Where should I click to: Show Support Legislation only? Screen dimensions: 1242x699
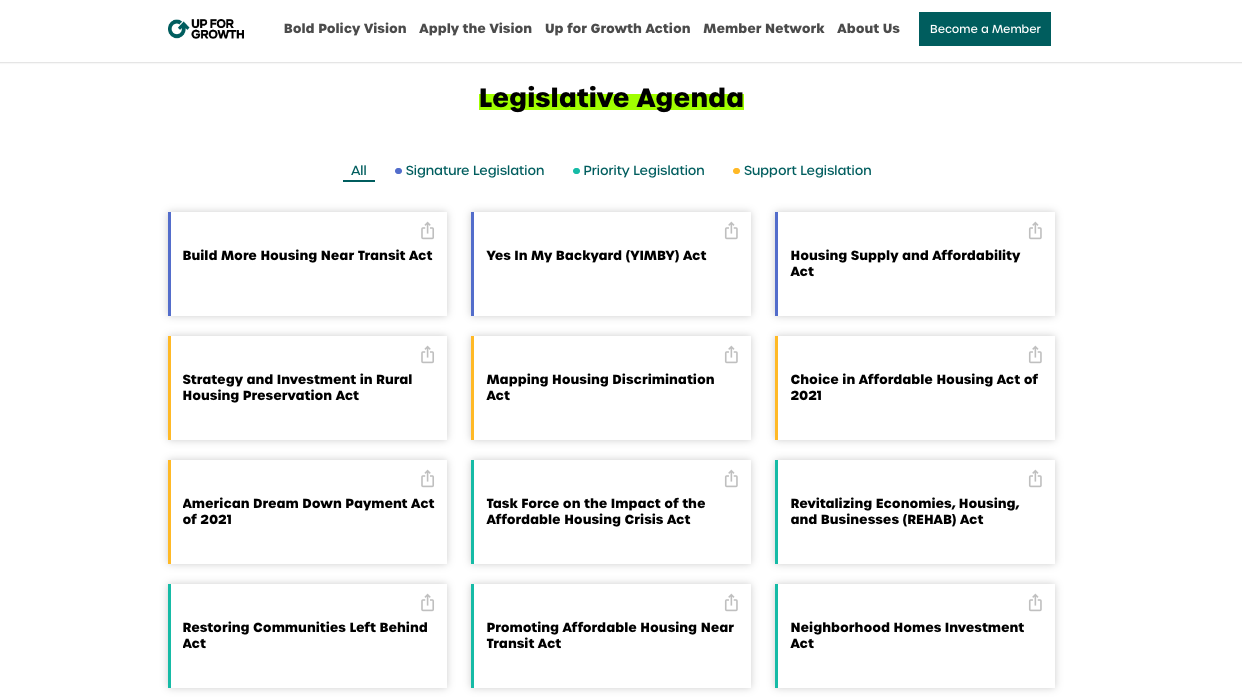(807, 171)
